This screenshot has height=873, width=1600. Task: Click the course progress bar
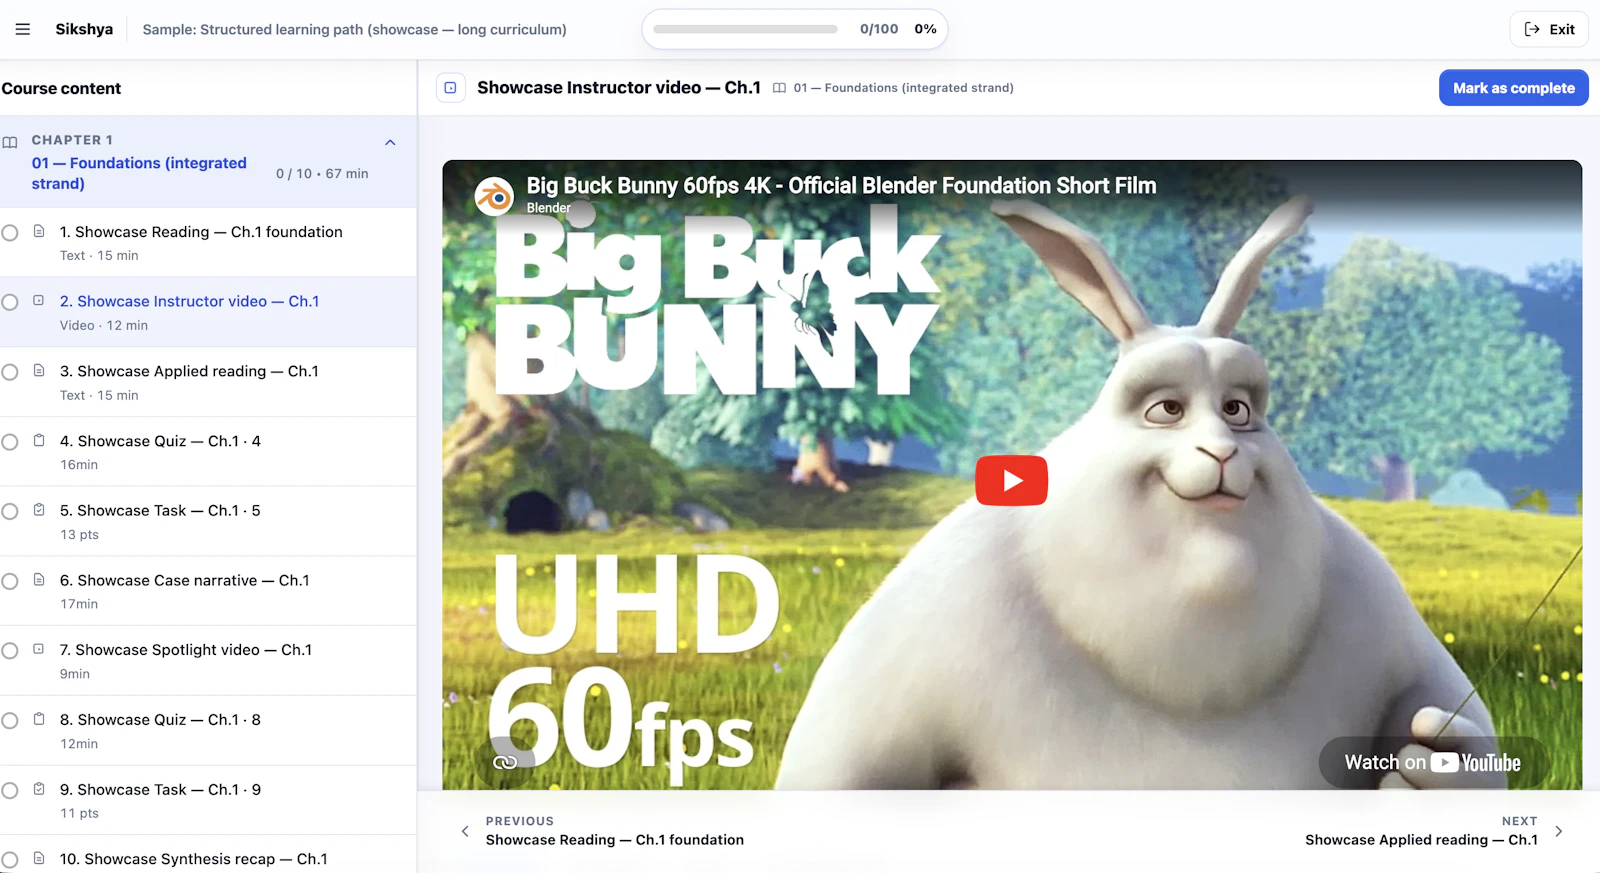(745, 29)
